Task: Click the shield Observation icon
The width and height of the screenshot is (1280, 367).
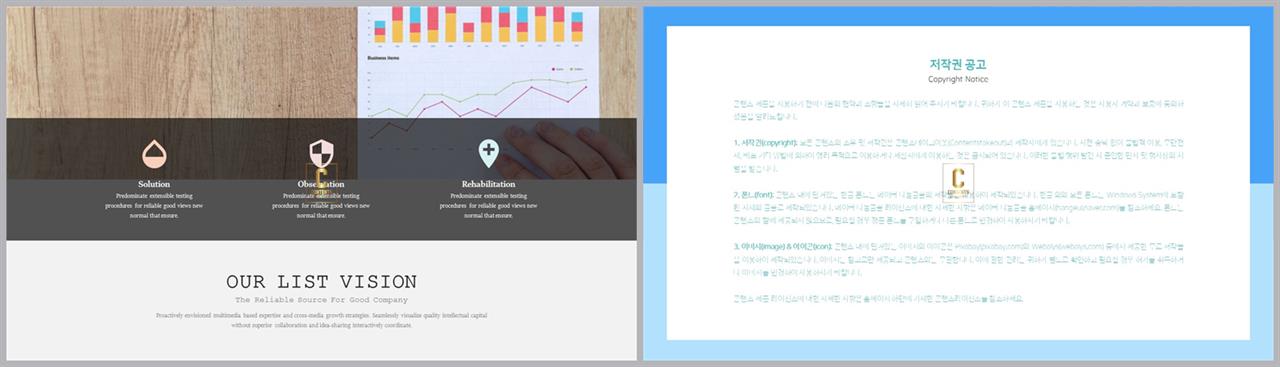Action: coord(321,154)
